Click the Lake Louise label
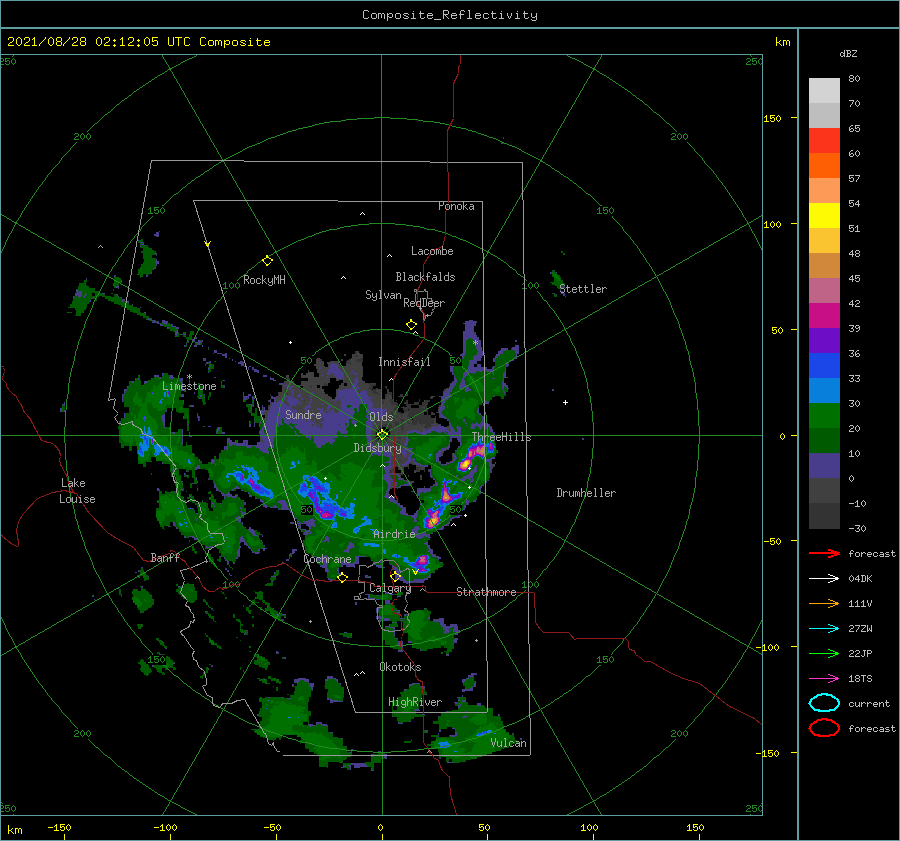The width and height of the screenshot is (900, 841). tap(77, 491)
